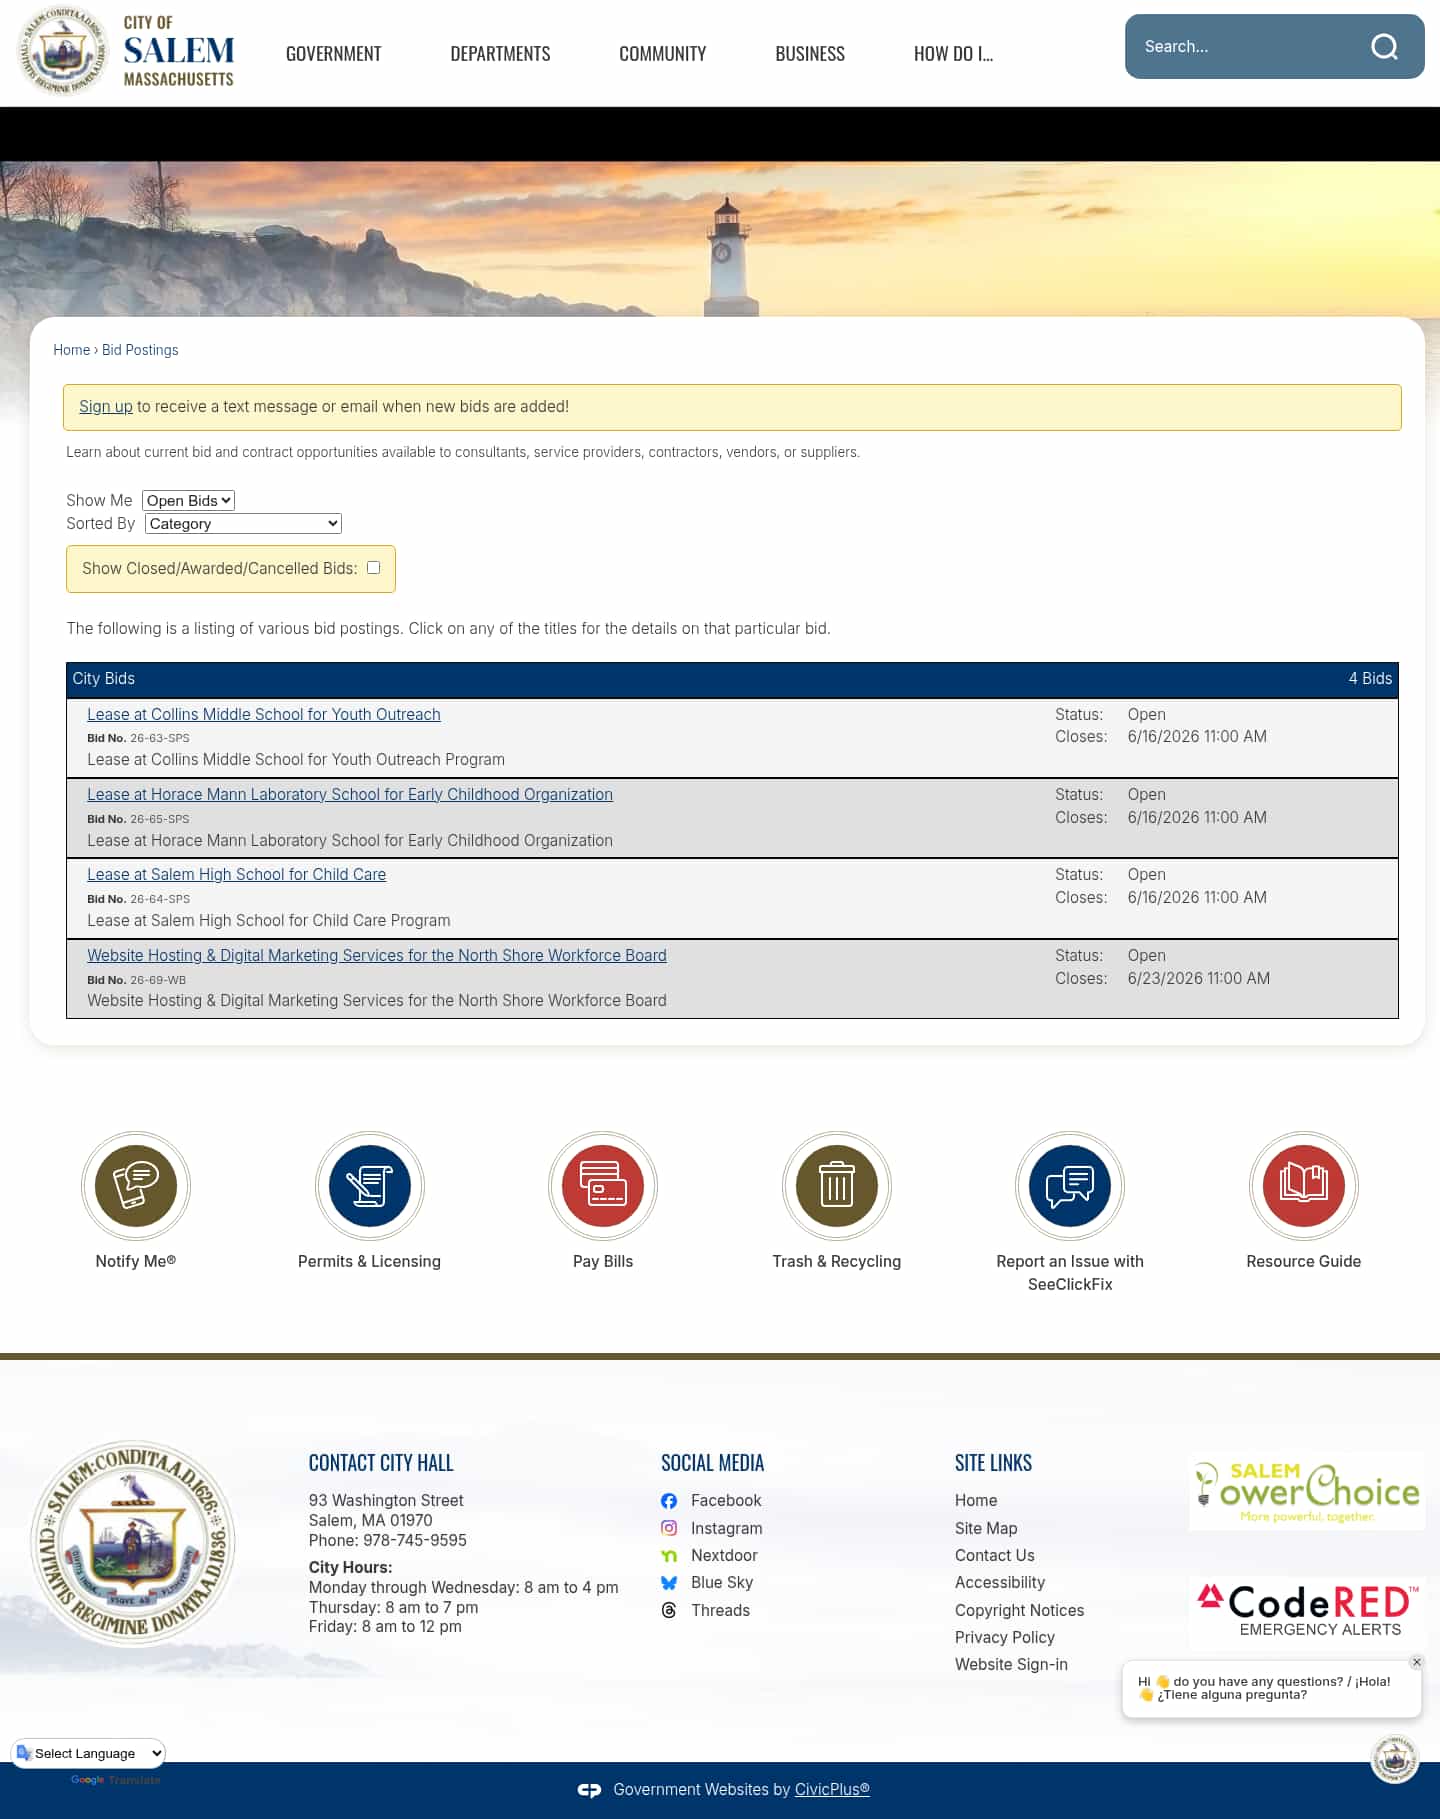The height and width of the screenshot is (1819, 1440).
Task: Click the Notify Me® label
Action: click(x=136, y=1262)
